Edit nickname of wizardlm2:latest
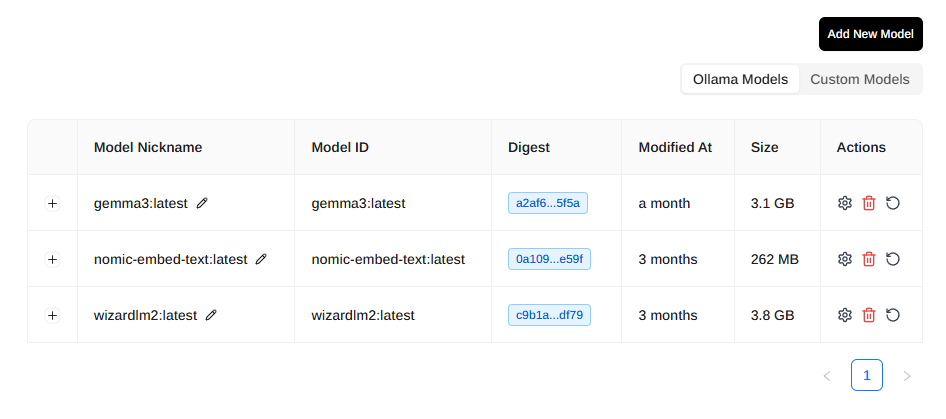 [x=211, y=315]
